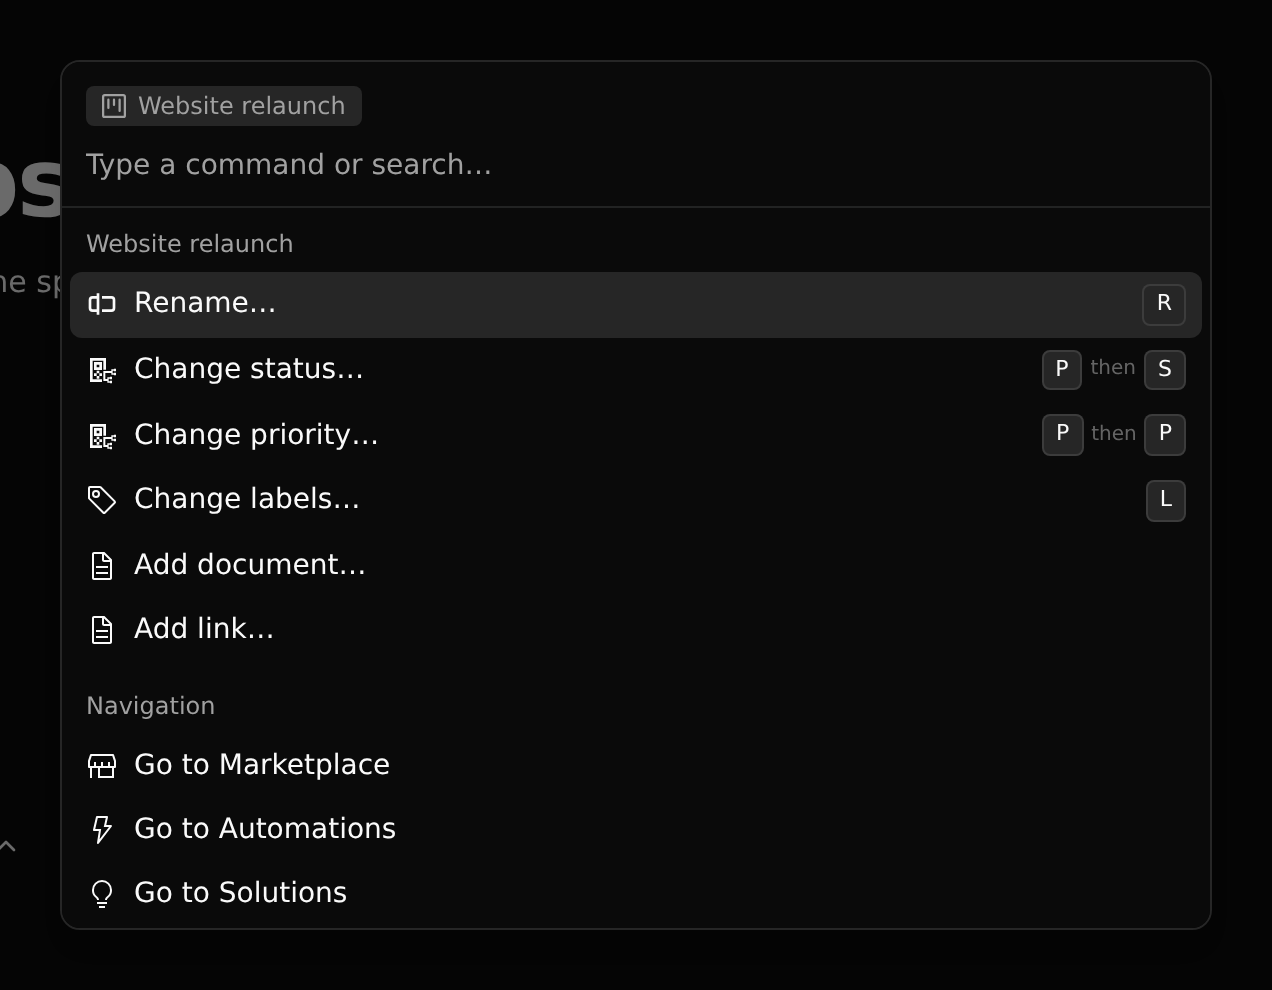Click the Add link file icon
Image resolution: width=1272 pixels, height=990 pixels.
(x=102, y=630)
